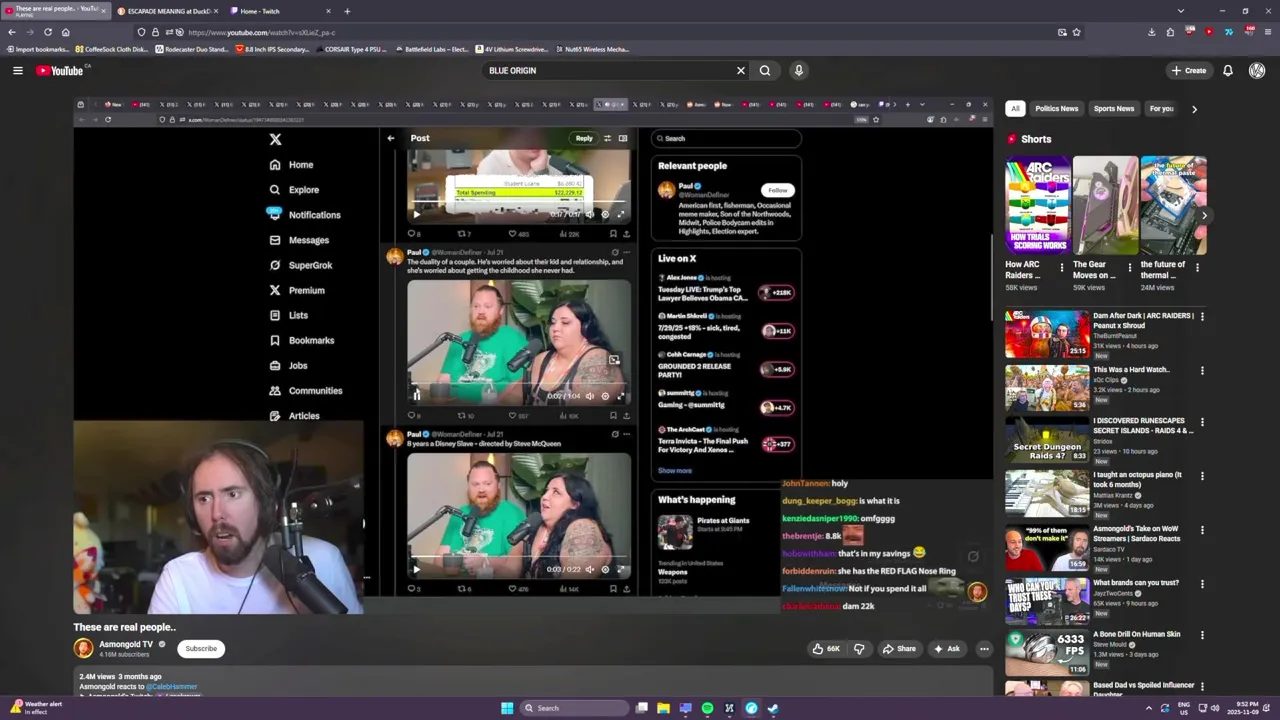Open a new browser tab with plus
This screenshot has width=1280, height=720.
(x=347, y=11)
